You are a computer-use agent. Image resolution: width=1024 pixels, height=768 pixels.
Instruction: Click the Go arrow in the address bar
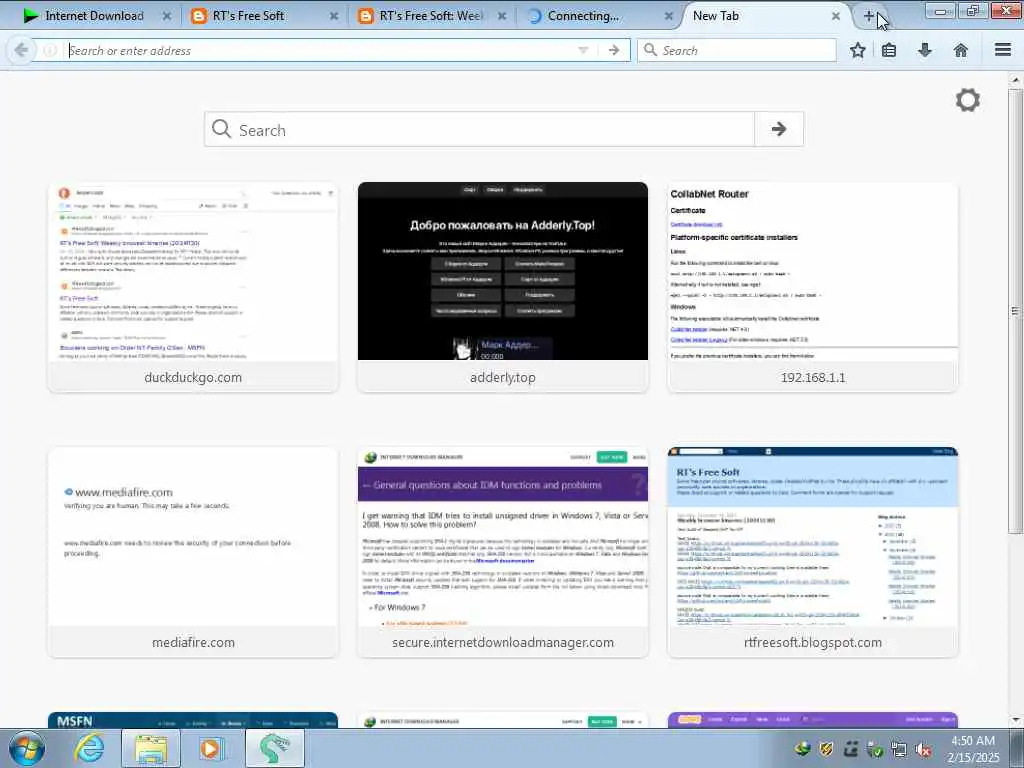tap(614, 50)
